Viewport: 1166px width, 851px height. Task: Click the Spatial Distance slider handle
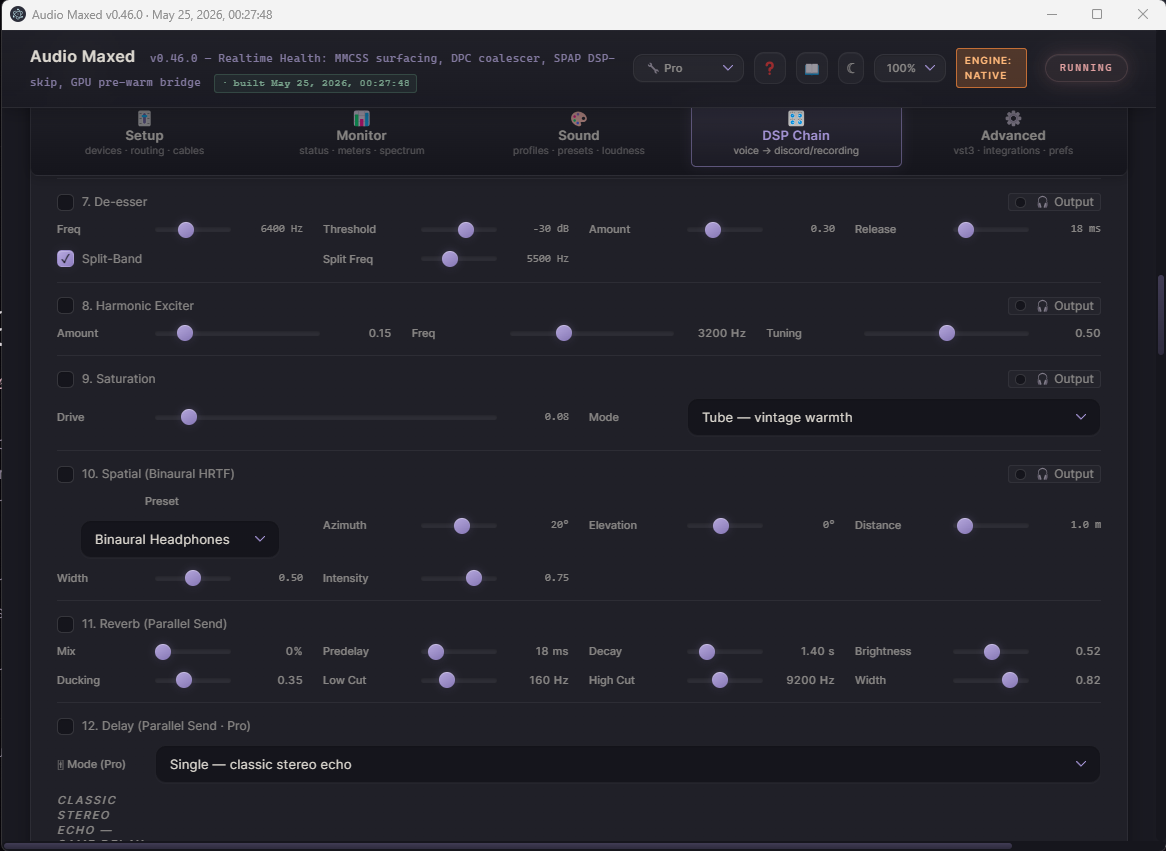(964, 526)
